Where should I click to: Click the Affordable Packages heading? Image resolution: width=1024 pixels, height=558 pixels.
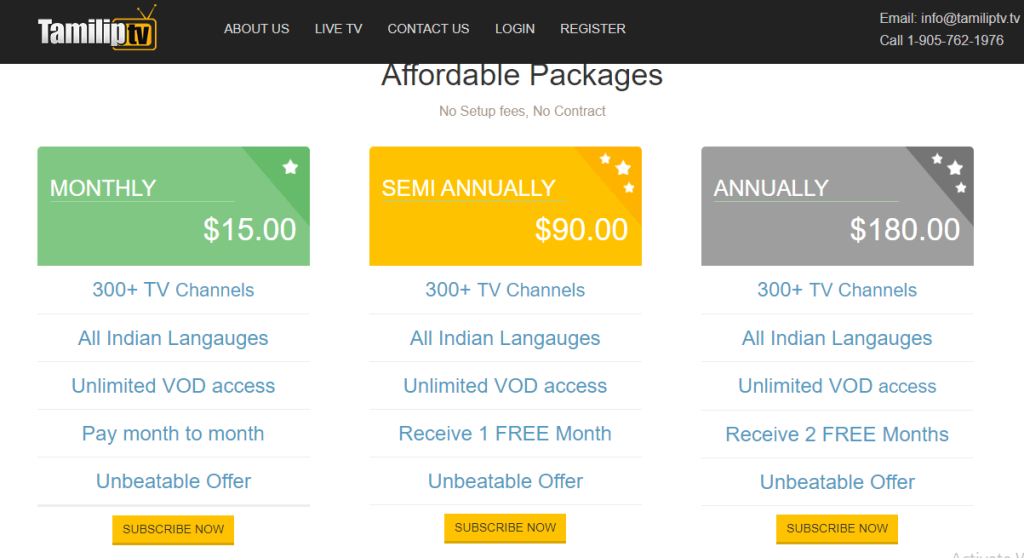pyautogui.click(x=521, y=76)
